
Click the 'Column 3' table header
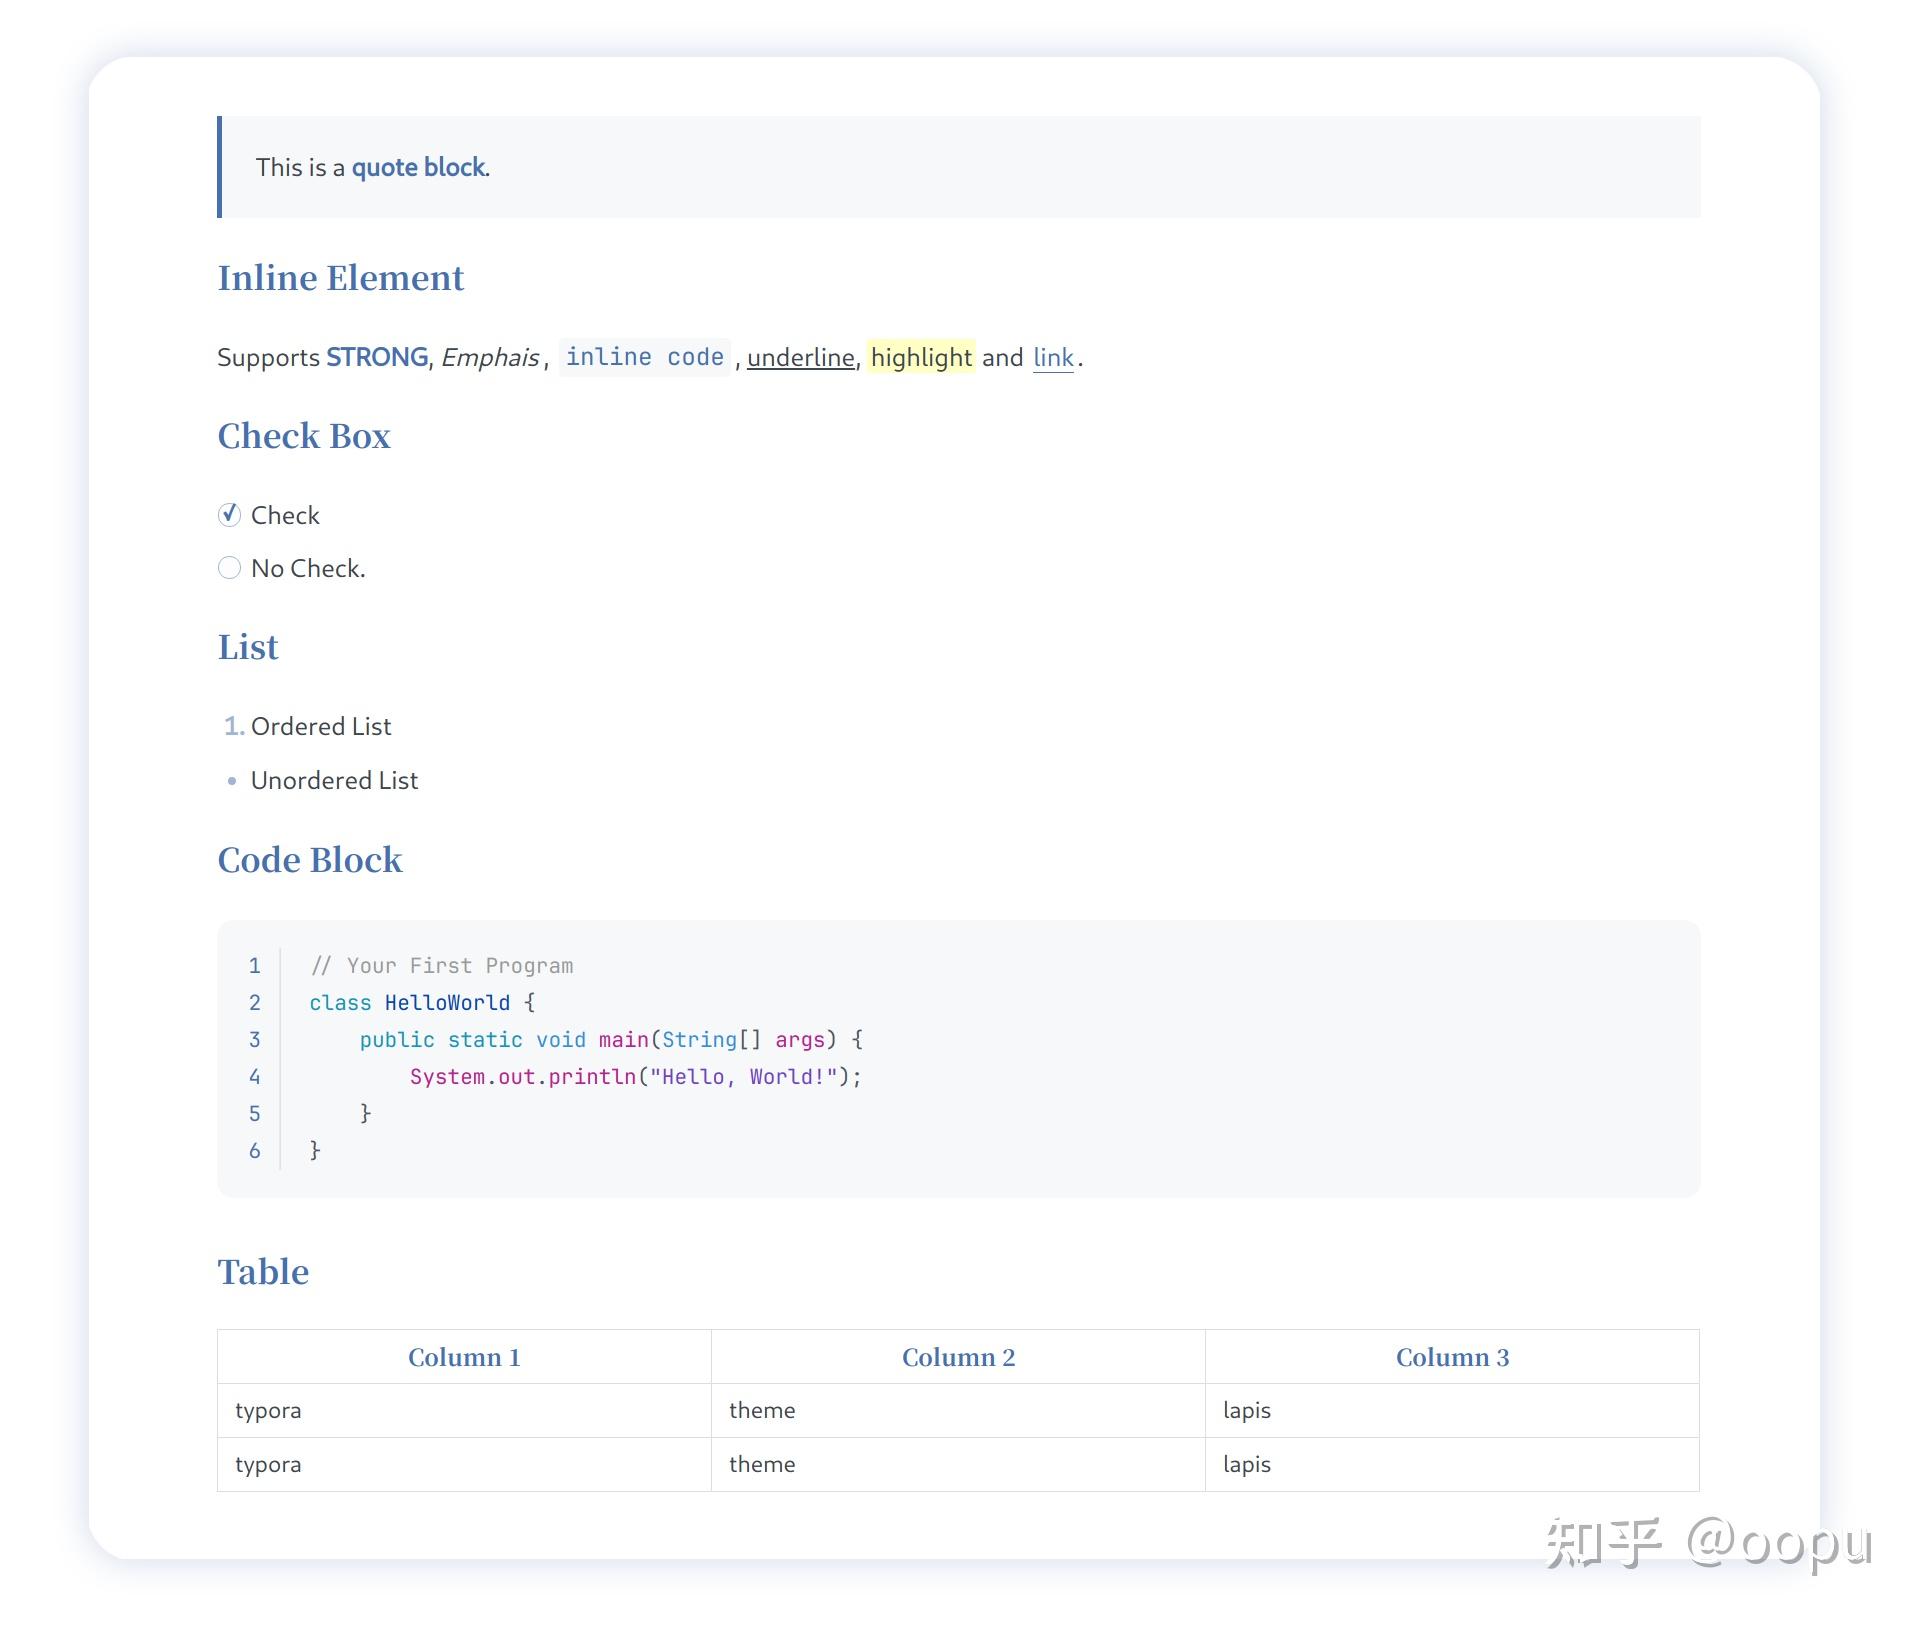1452,1357
